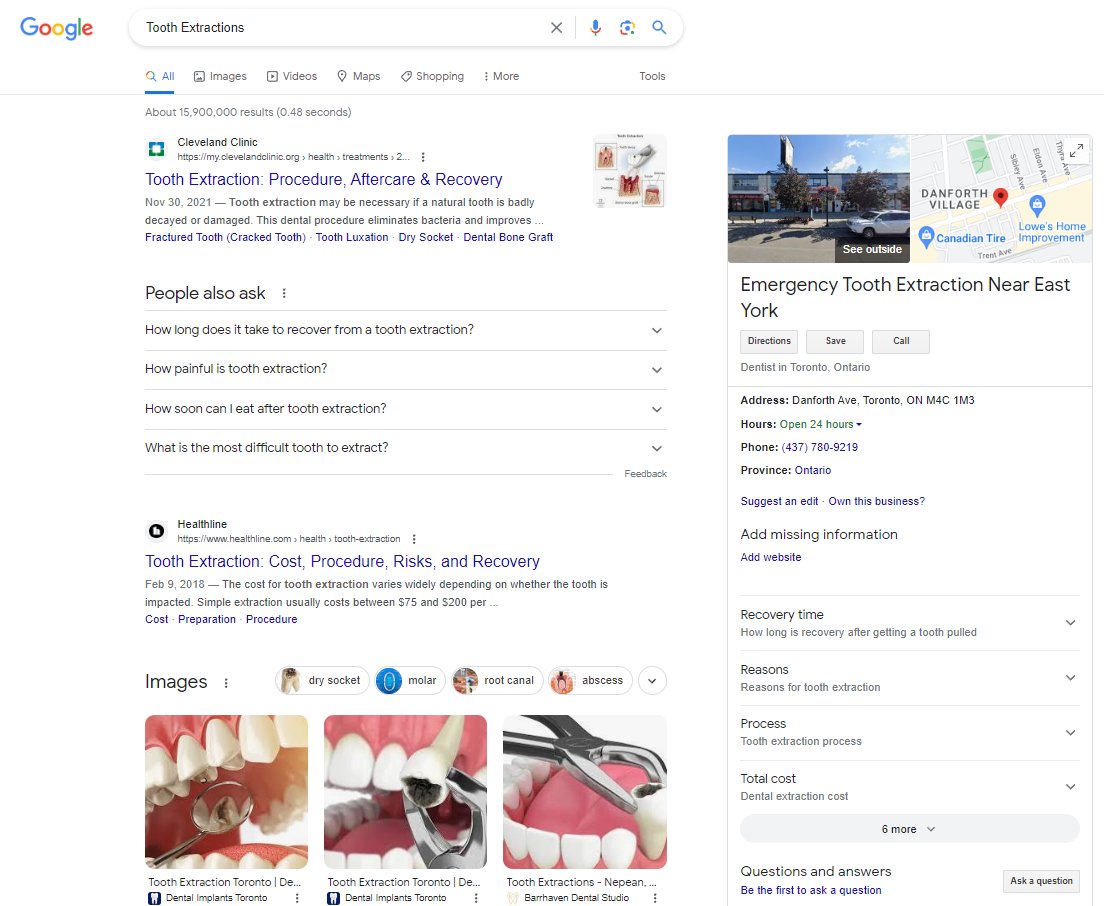
Task: Click the 'Add website' link
Action: (x=771, y=557)
